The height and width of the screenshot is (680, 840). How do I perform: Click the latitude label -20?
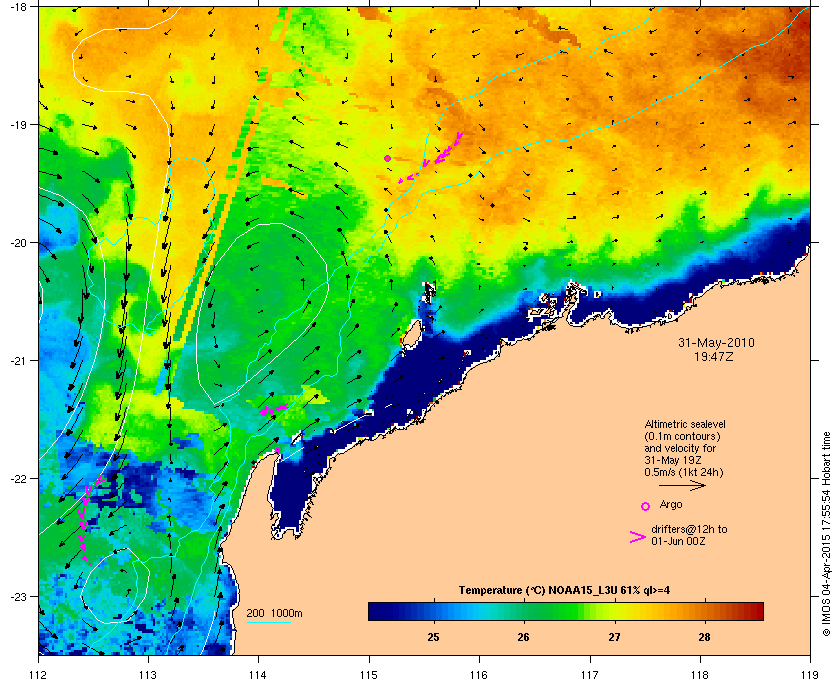18,243
